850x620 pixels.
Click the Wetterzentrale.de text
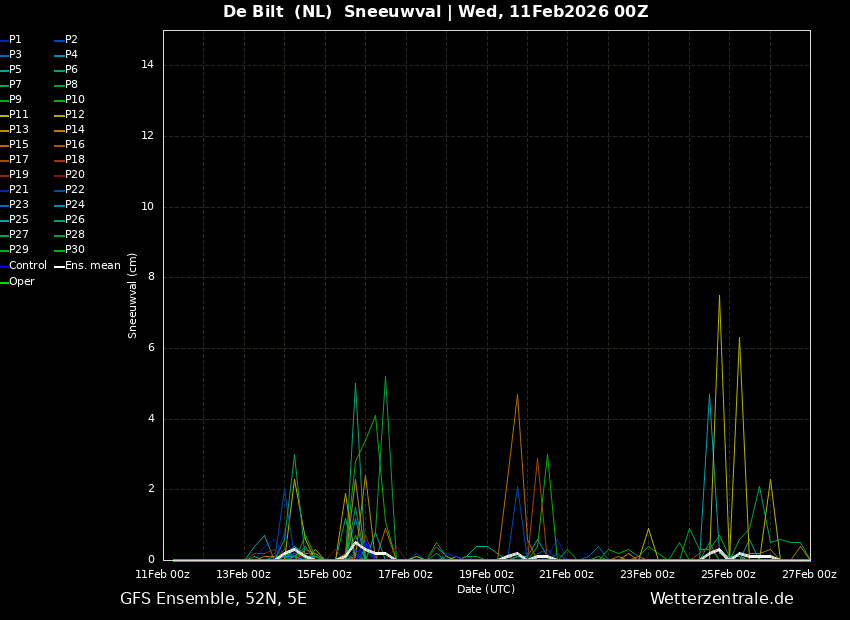[x=721, y=599]
